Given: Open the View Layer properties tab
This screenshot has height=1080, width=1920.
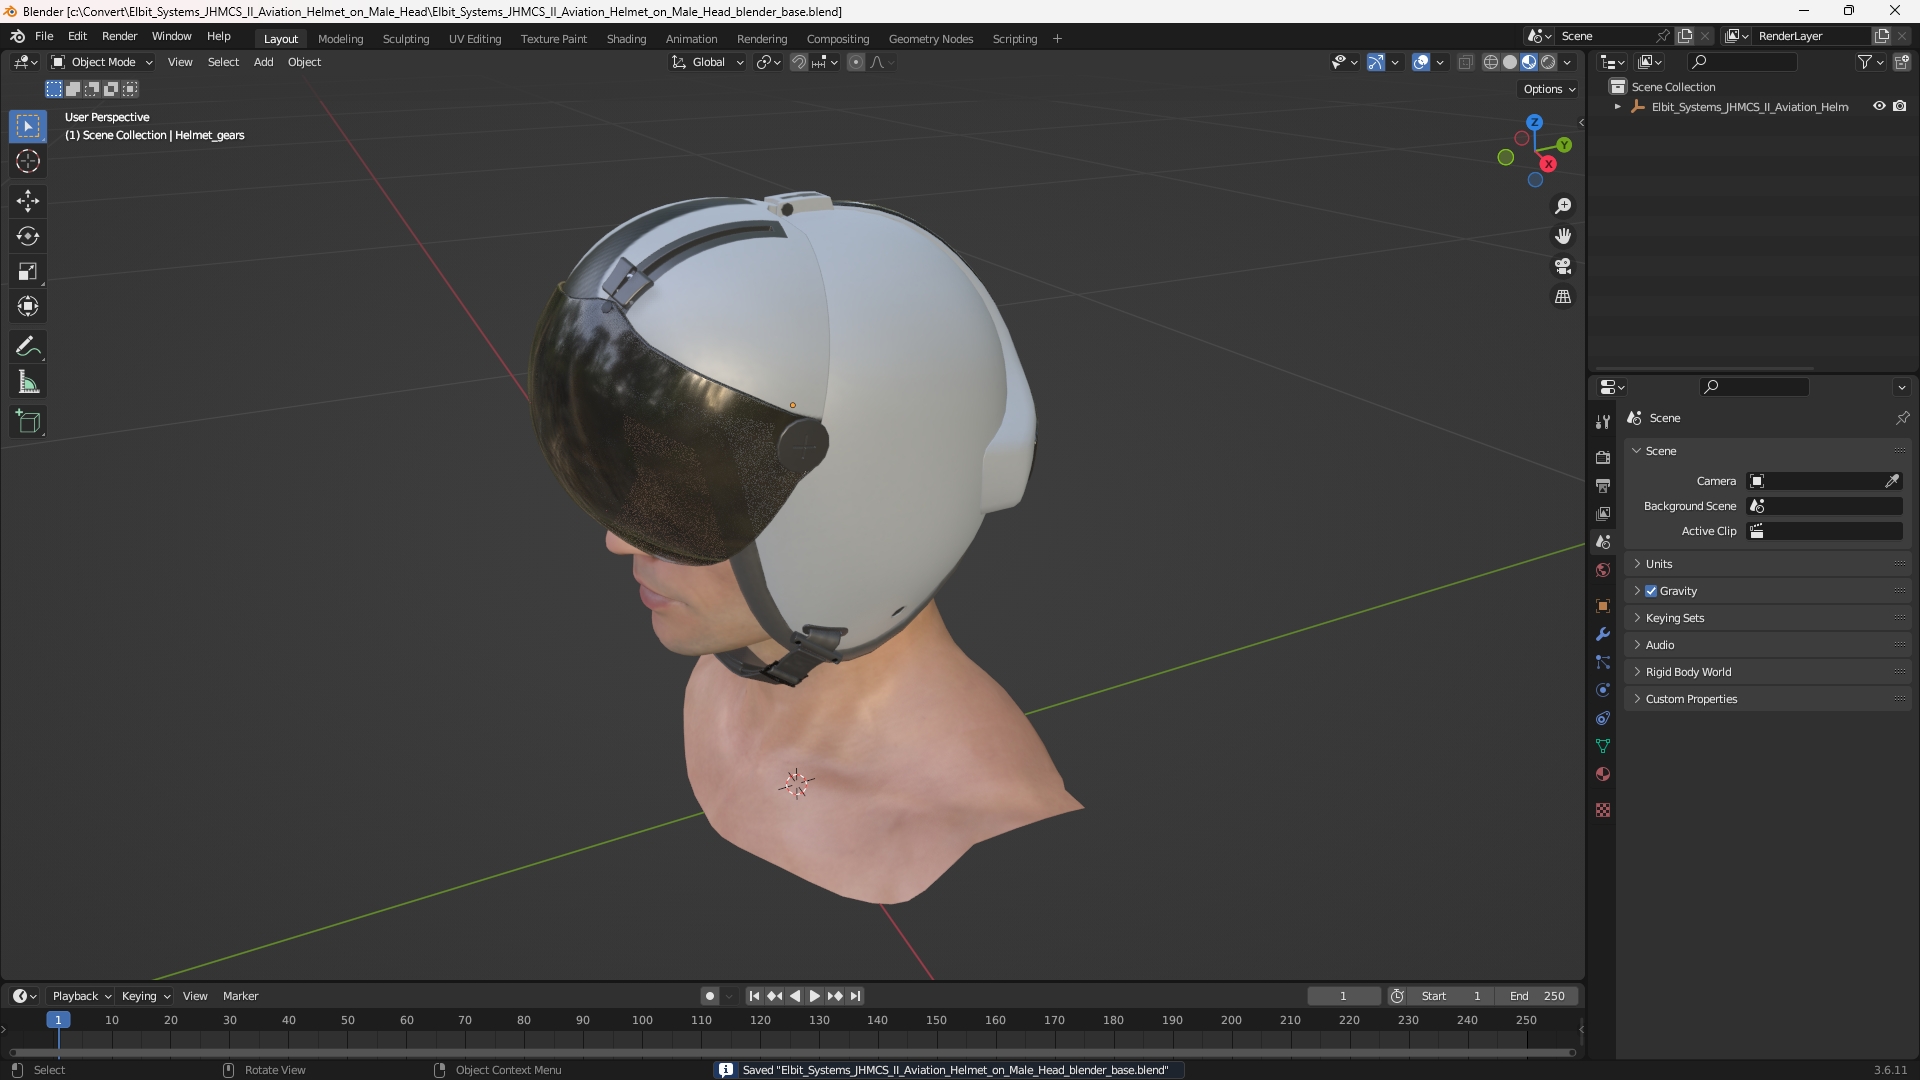Looking at the screenshot, I should coord(1603,513).
